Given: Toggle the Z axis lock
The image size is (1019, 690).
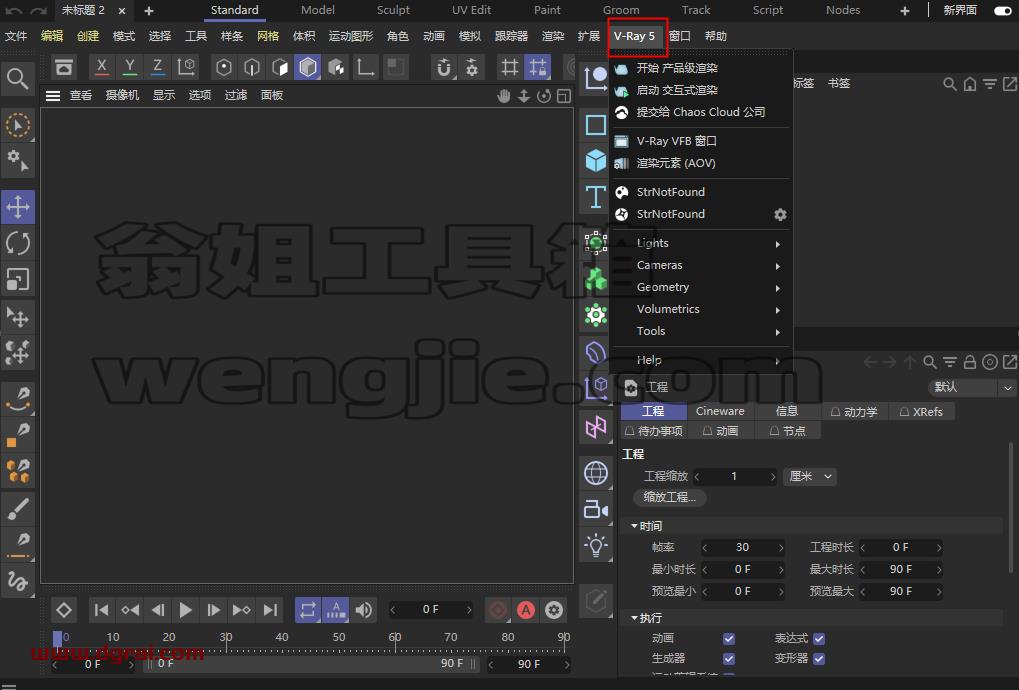Looking at the screenshot, I should 157,67.
